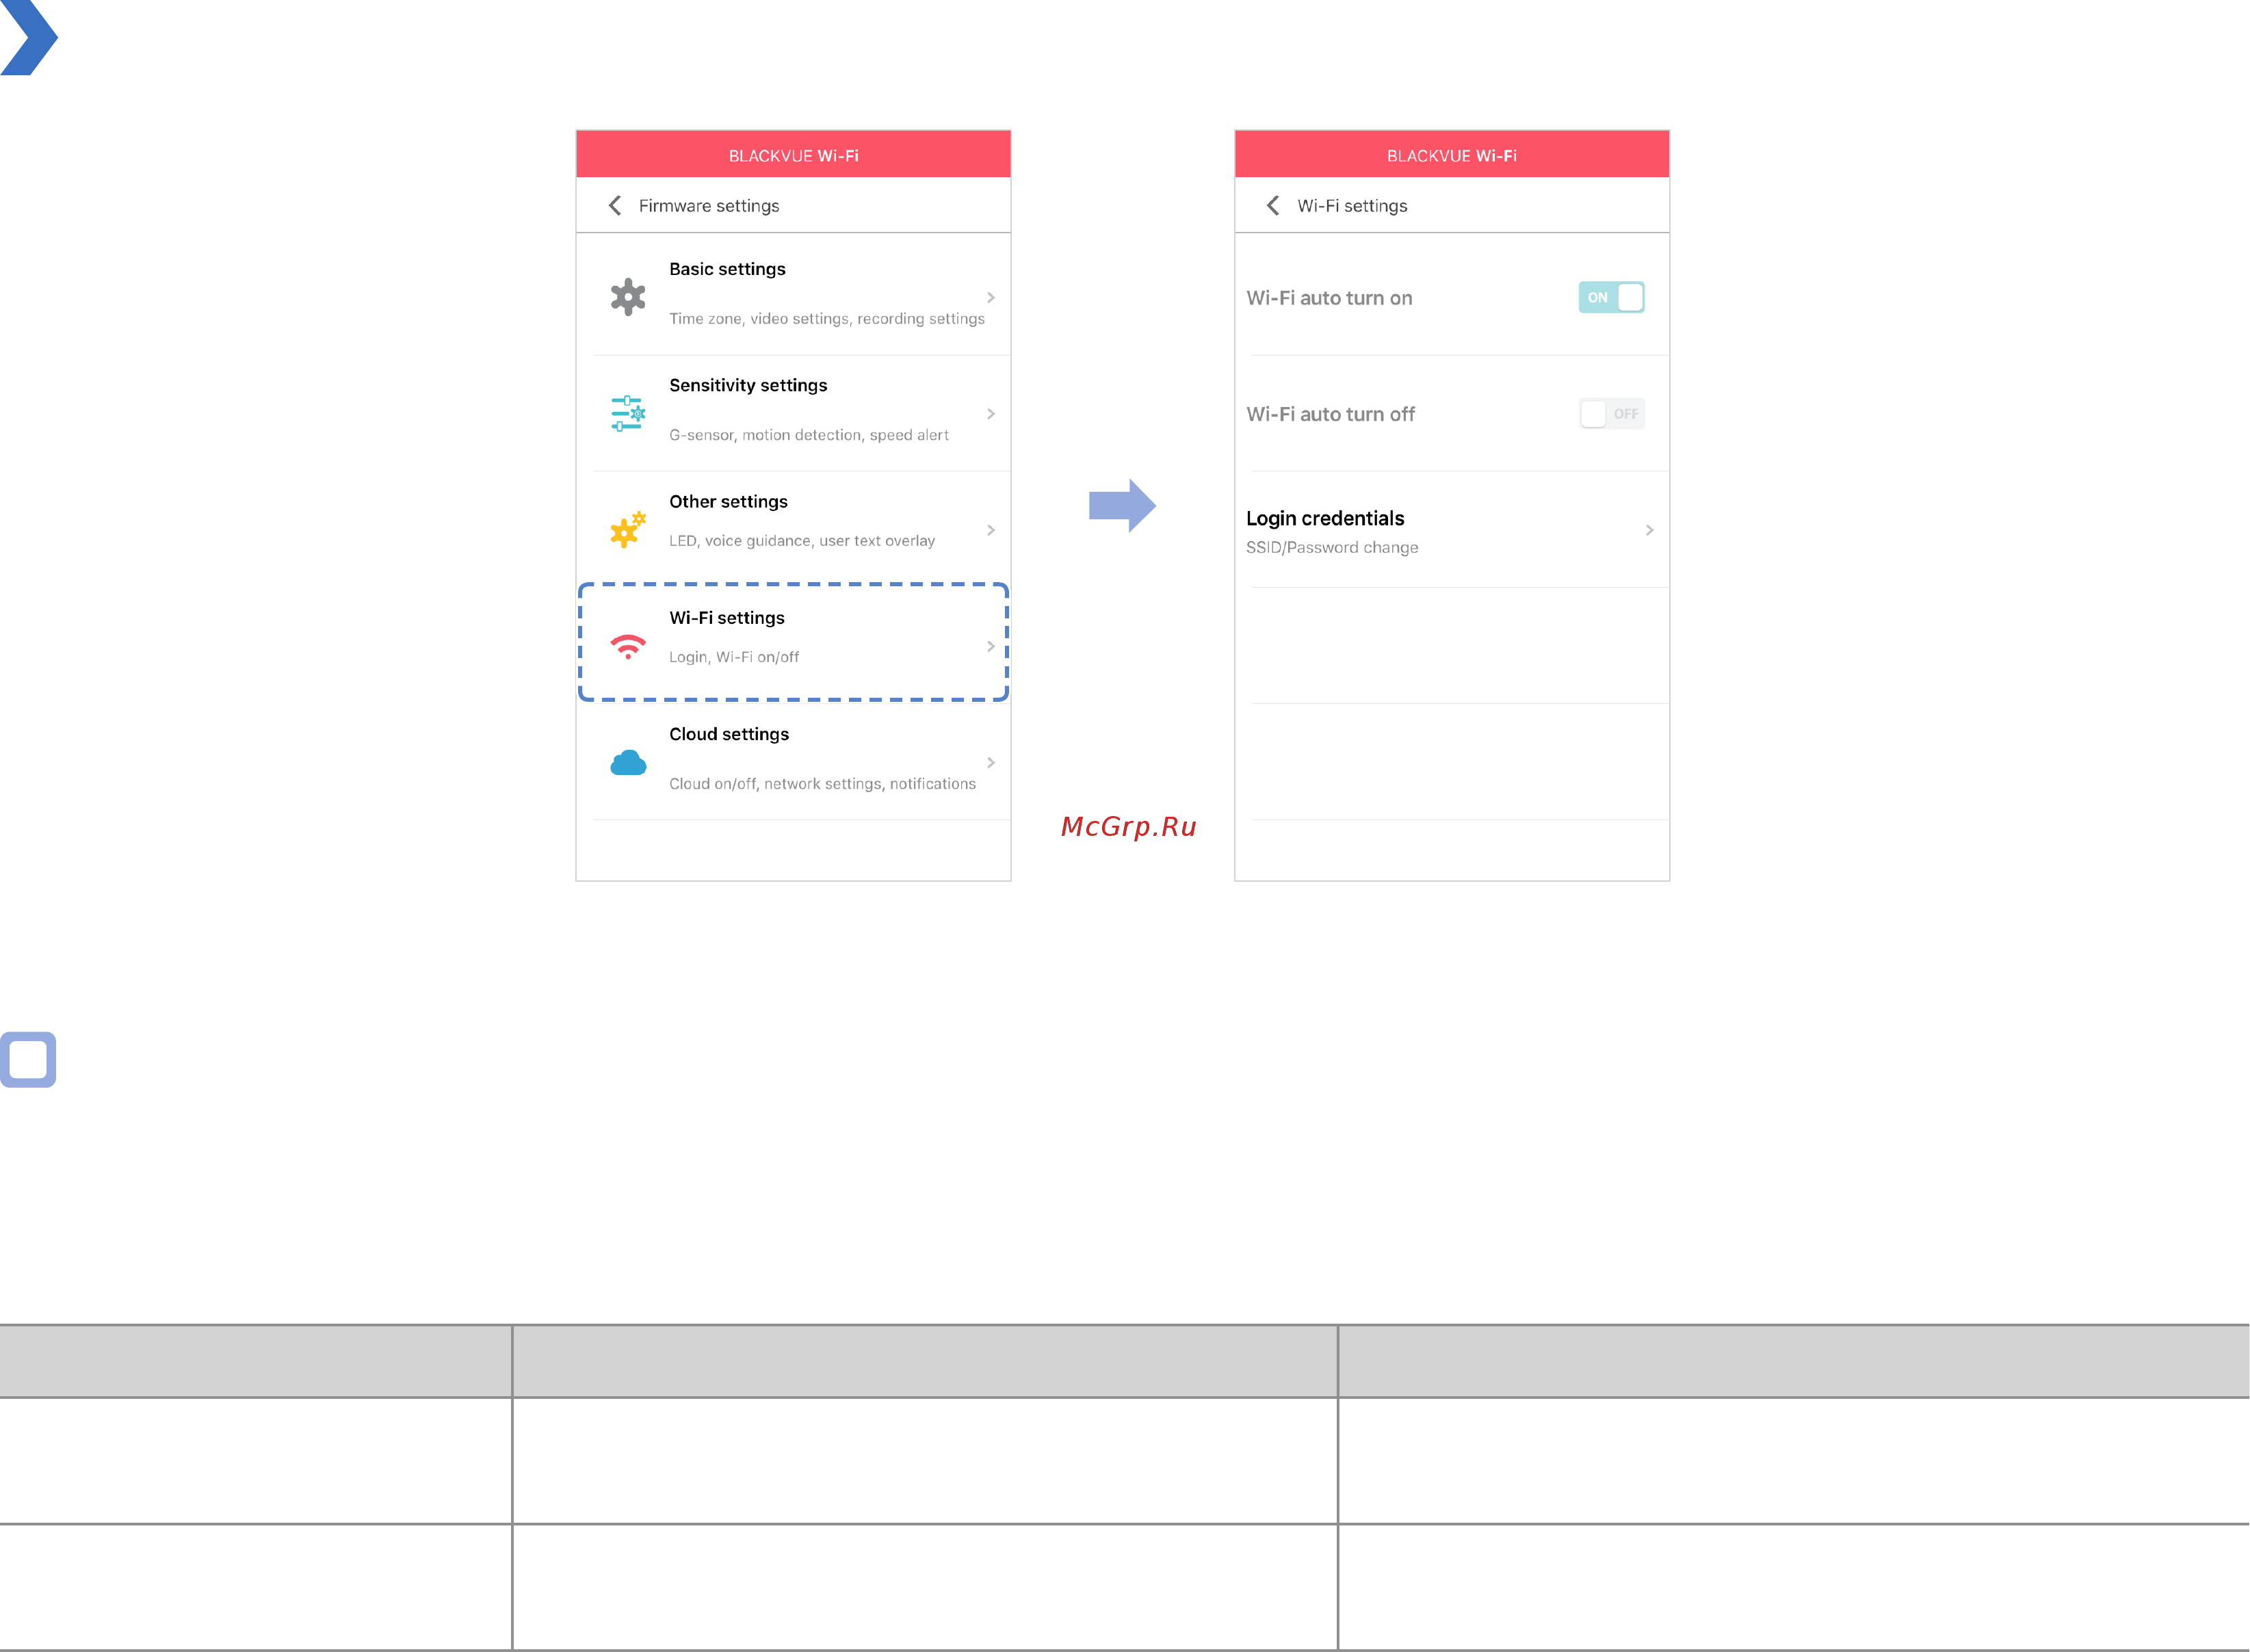
Task: Click 'Wi-Fi auto turn on' label
Action: pos(1329,298)
